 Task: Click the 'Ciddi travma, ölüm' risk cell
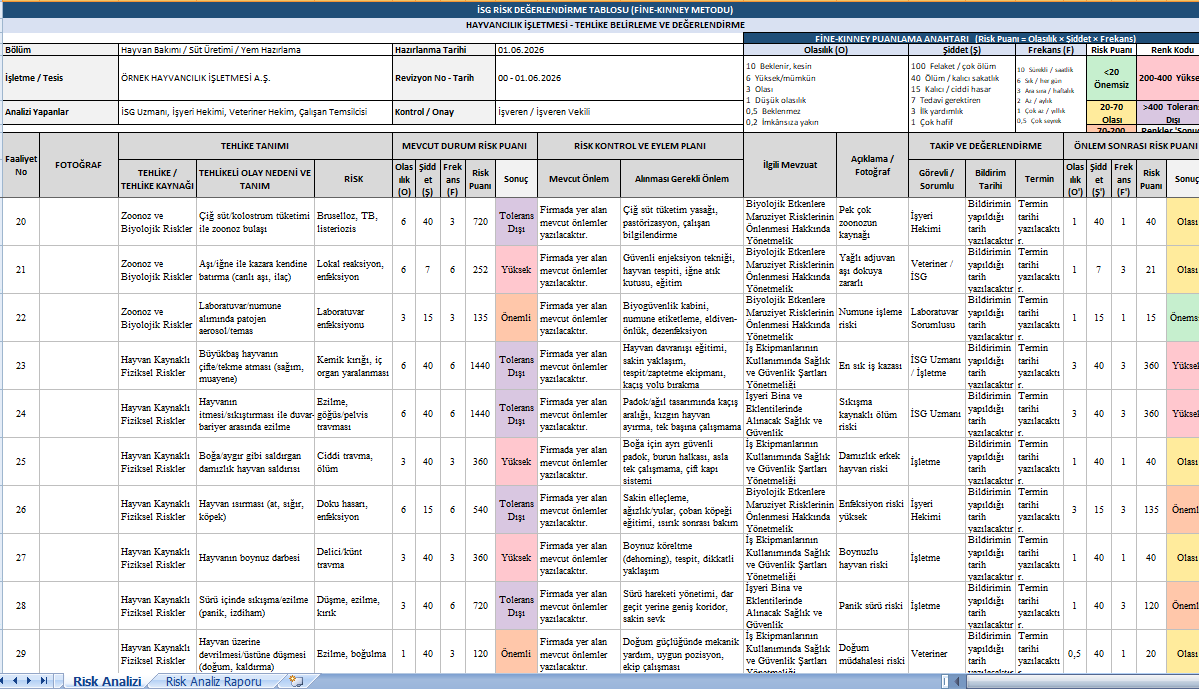(353, 462)
